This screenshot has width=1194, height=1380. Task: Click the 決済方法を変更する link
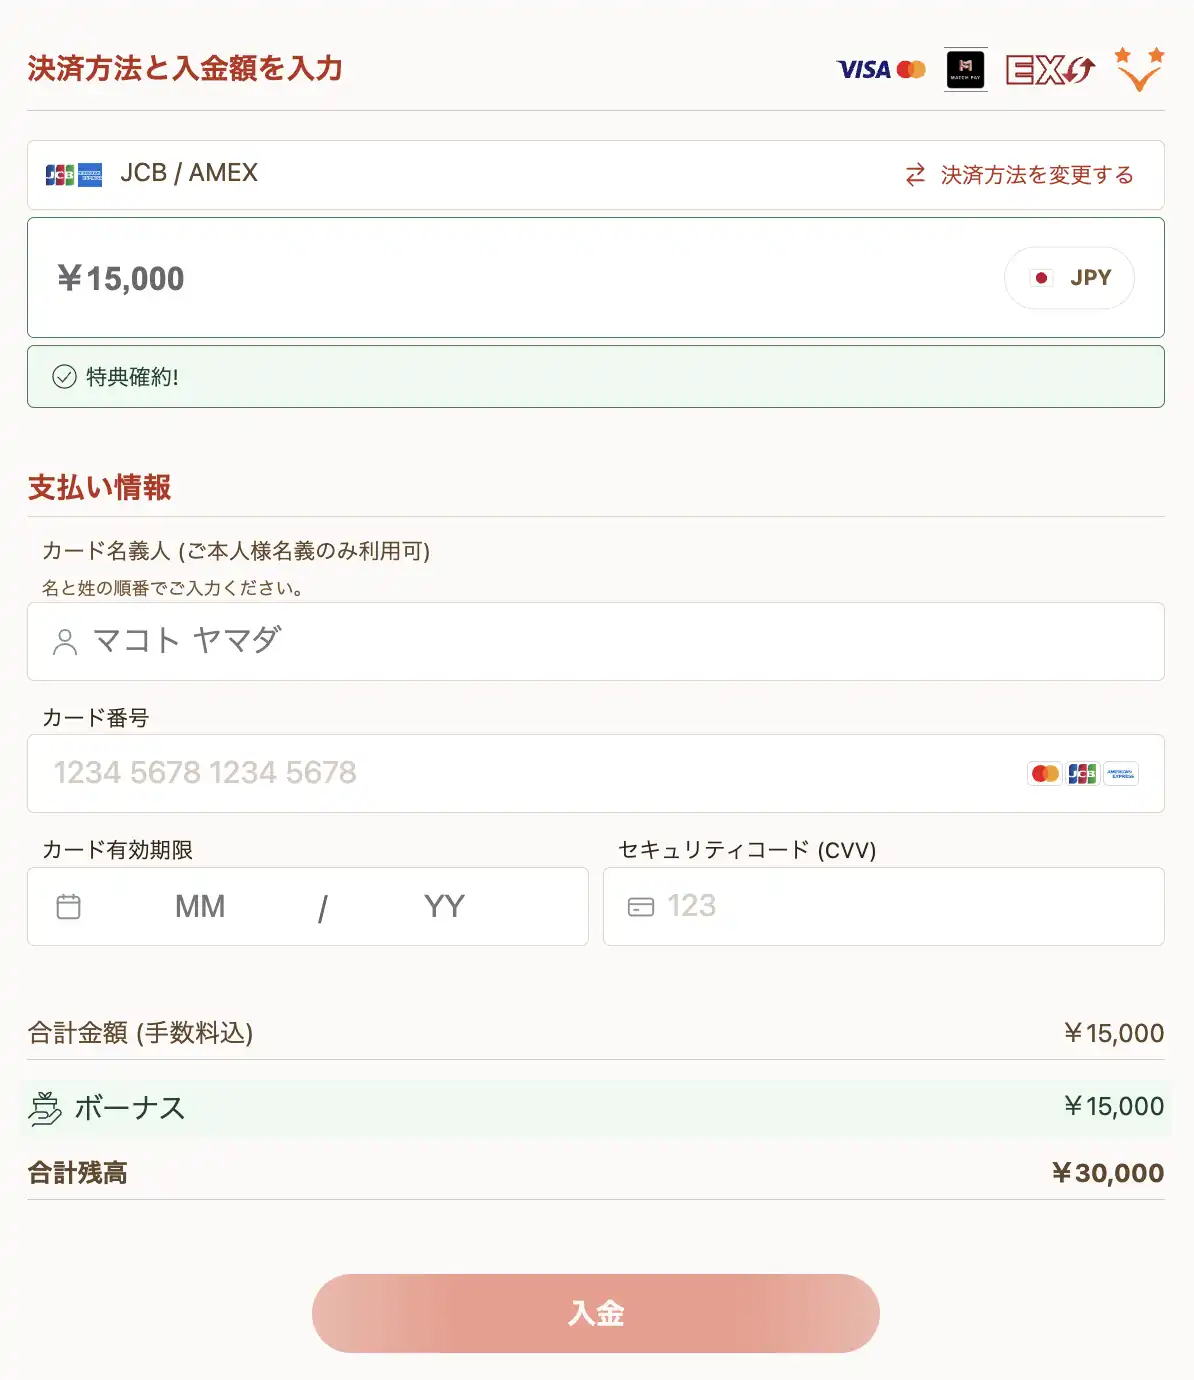coord(1037,175)
